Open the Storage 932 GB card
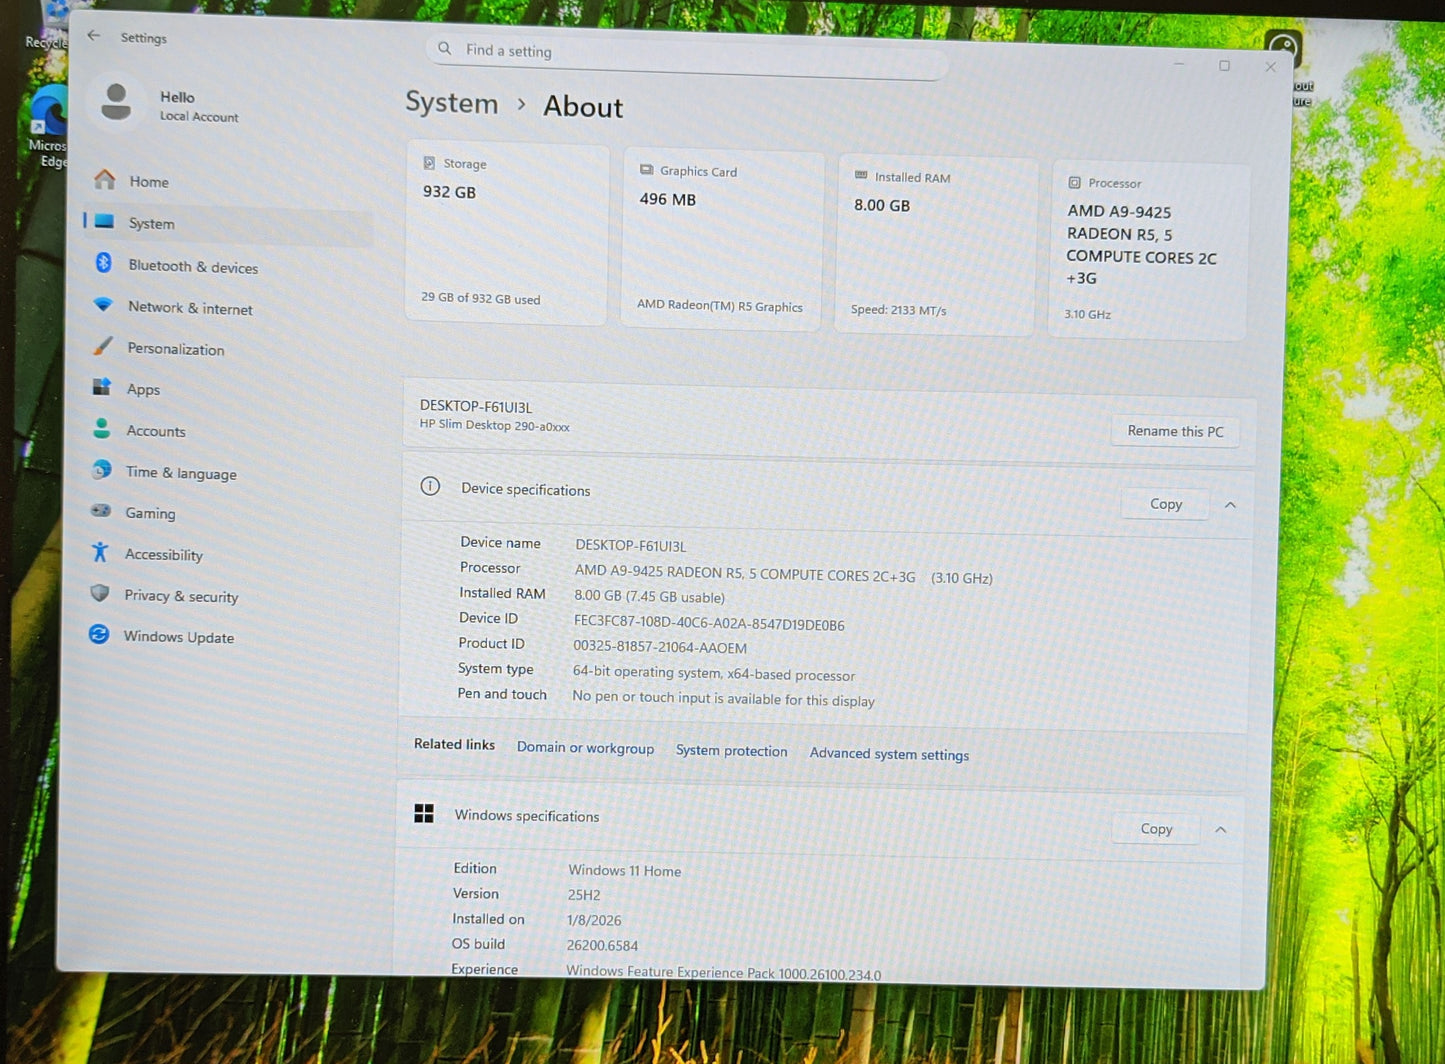The width and height of the screenshot is (1445, 1064). 507,233
